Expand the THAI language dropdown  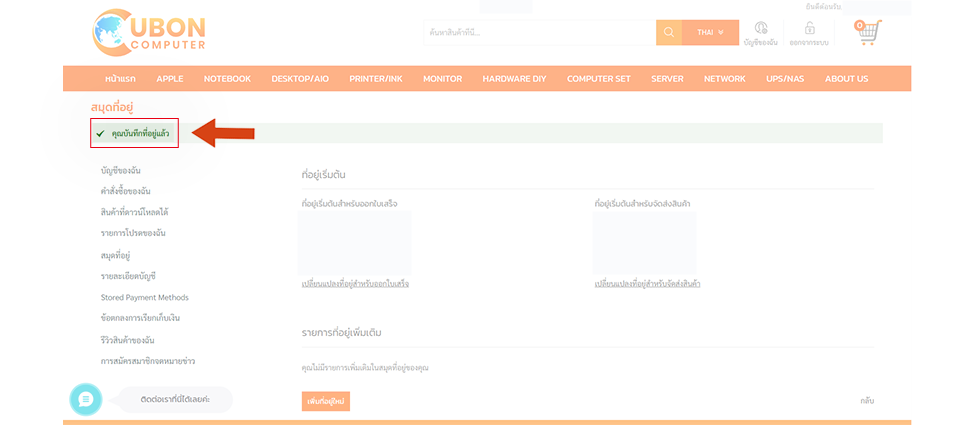[710, 32]
